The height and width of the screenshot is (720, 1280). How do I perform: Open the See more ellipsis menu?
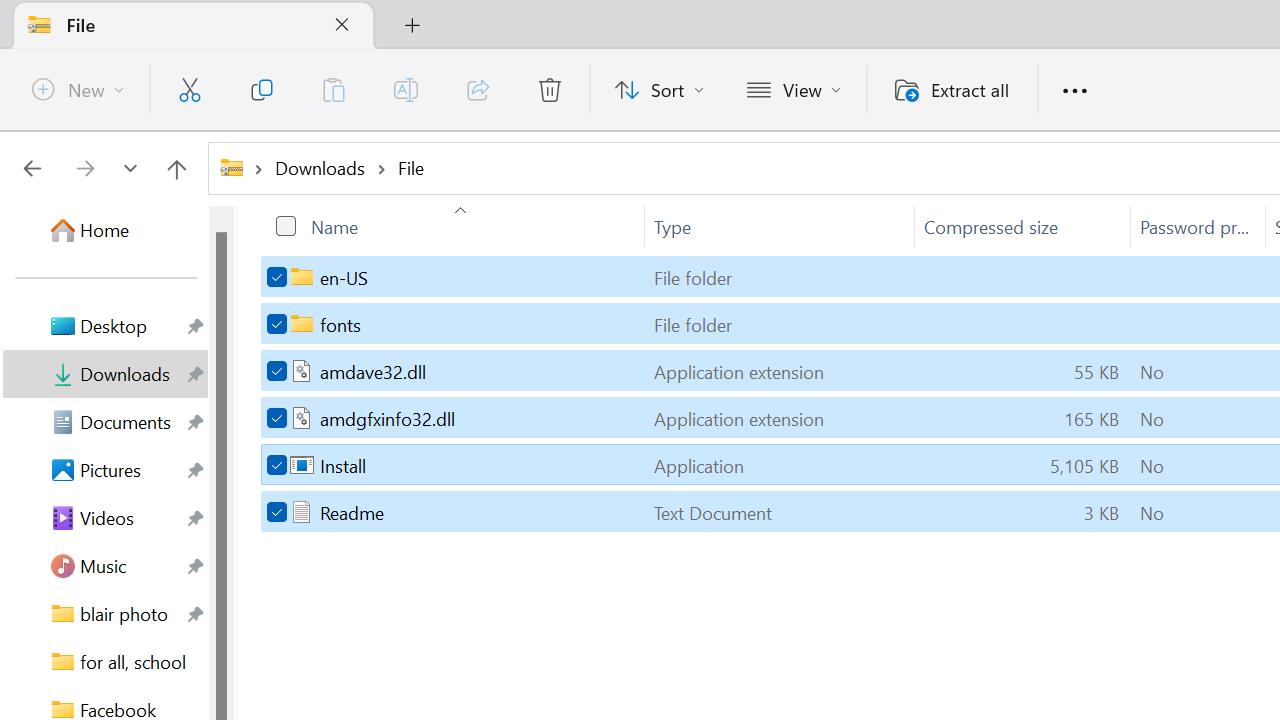tap(1074, 91)
